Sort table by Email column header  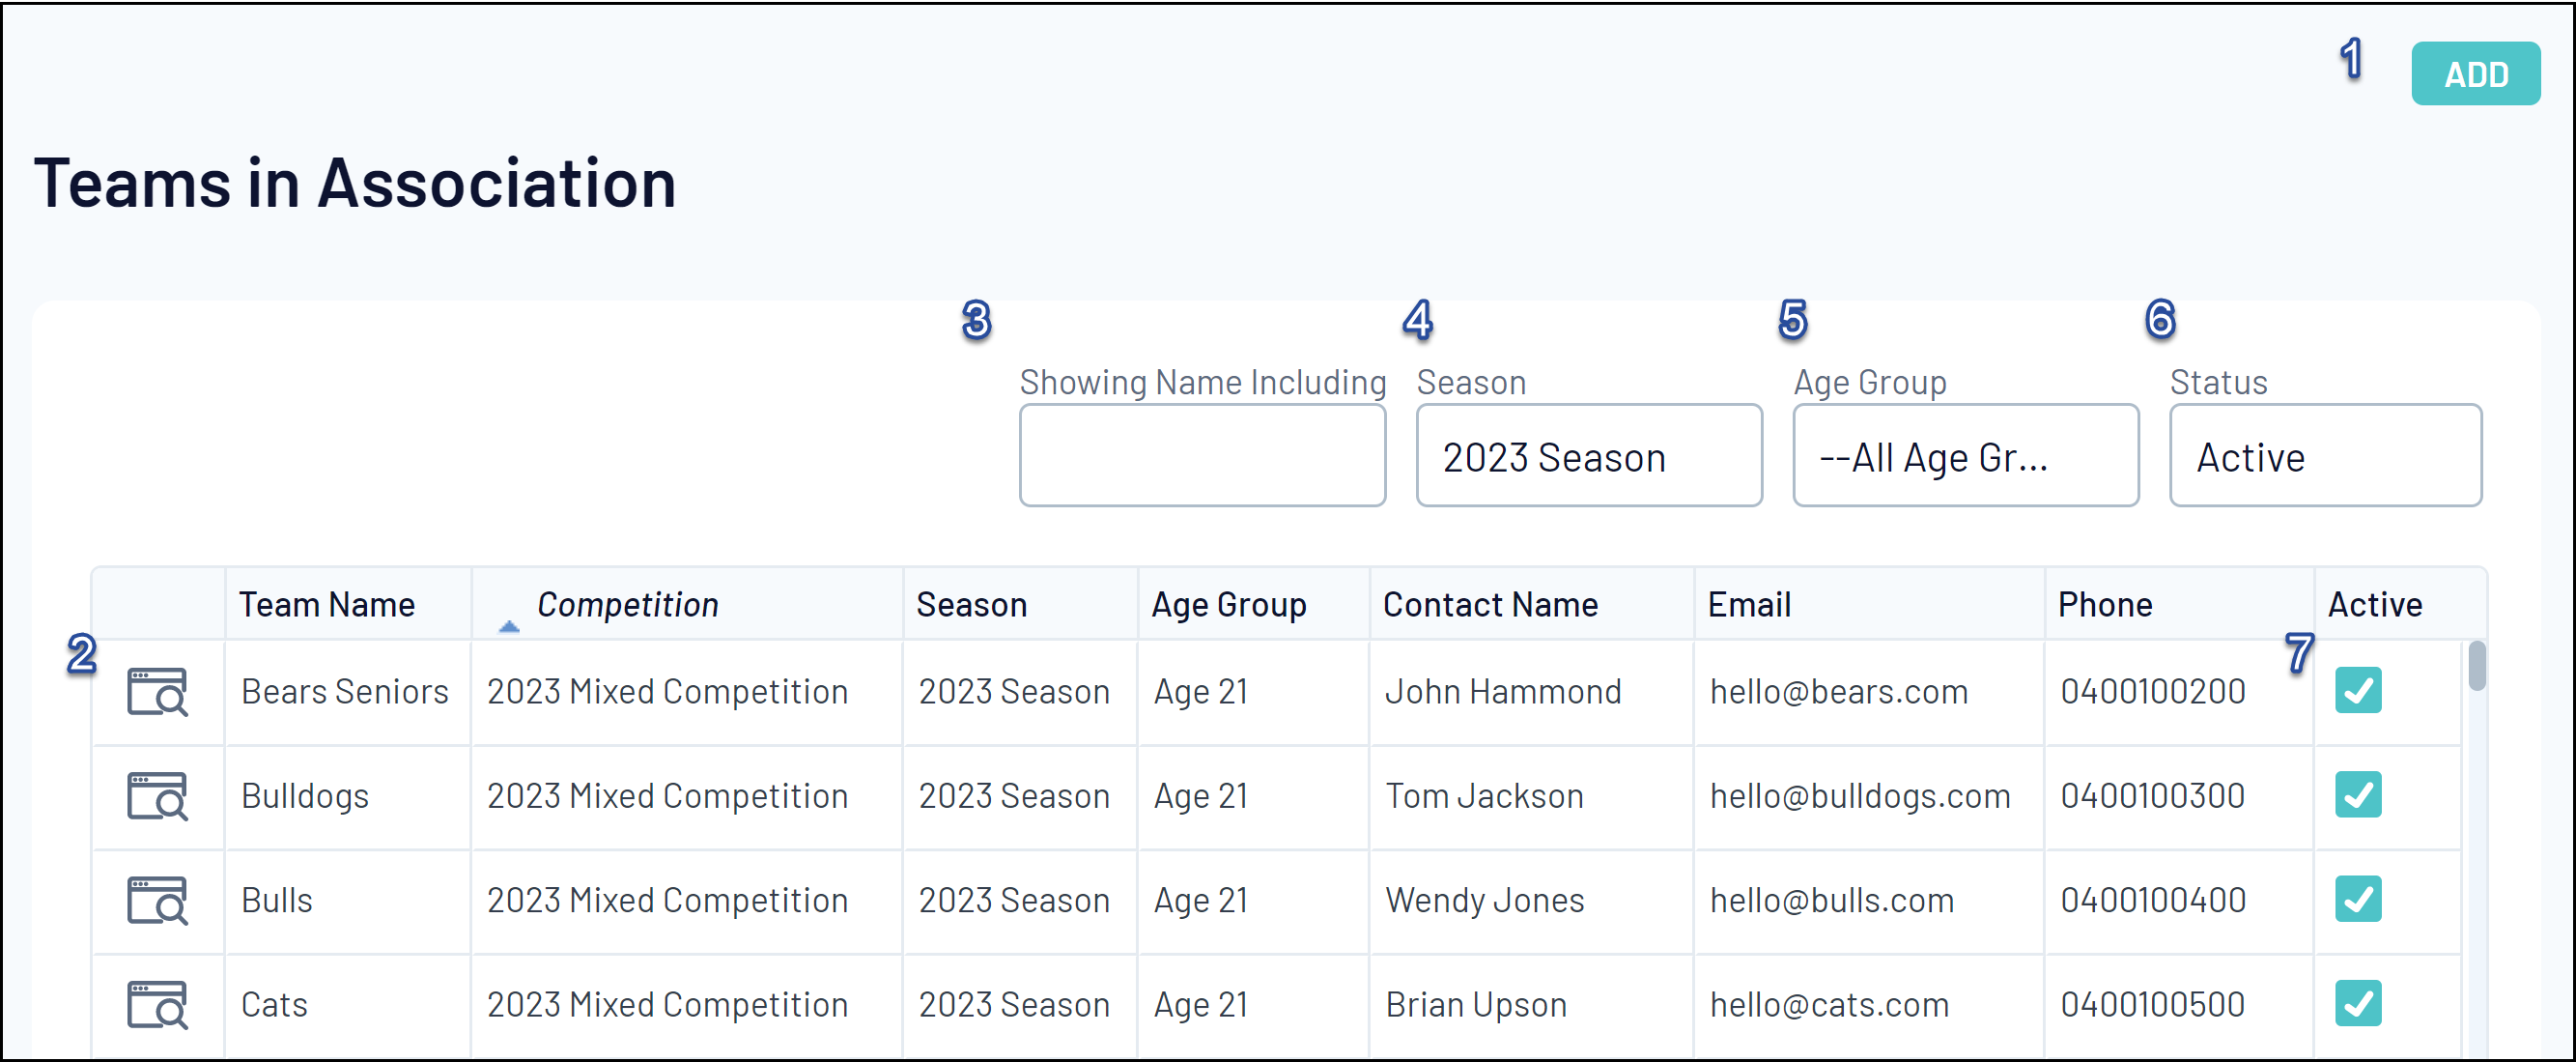coord(1748,605)
